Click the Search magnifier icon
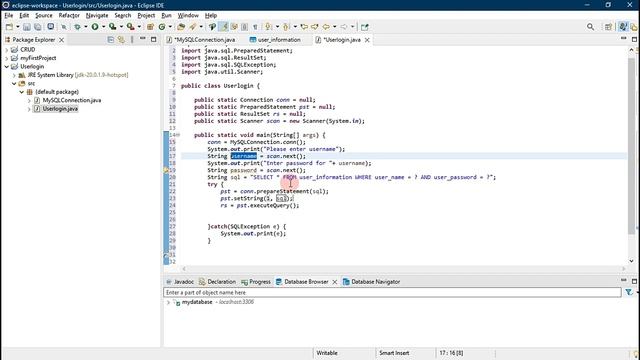The height and width of the screenshot is (360, 640). [x=590, y=27]
